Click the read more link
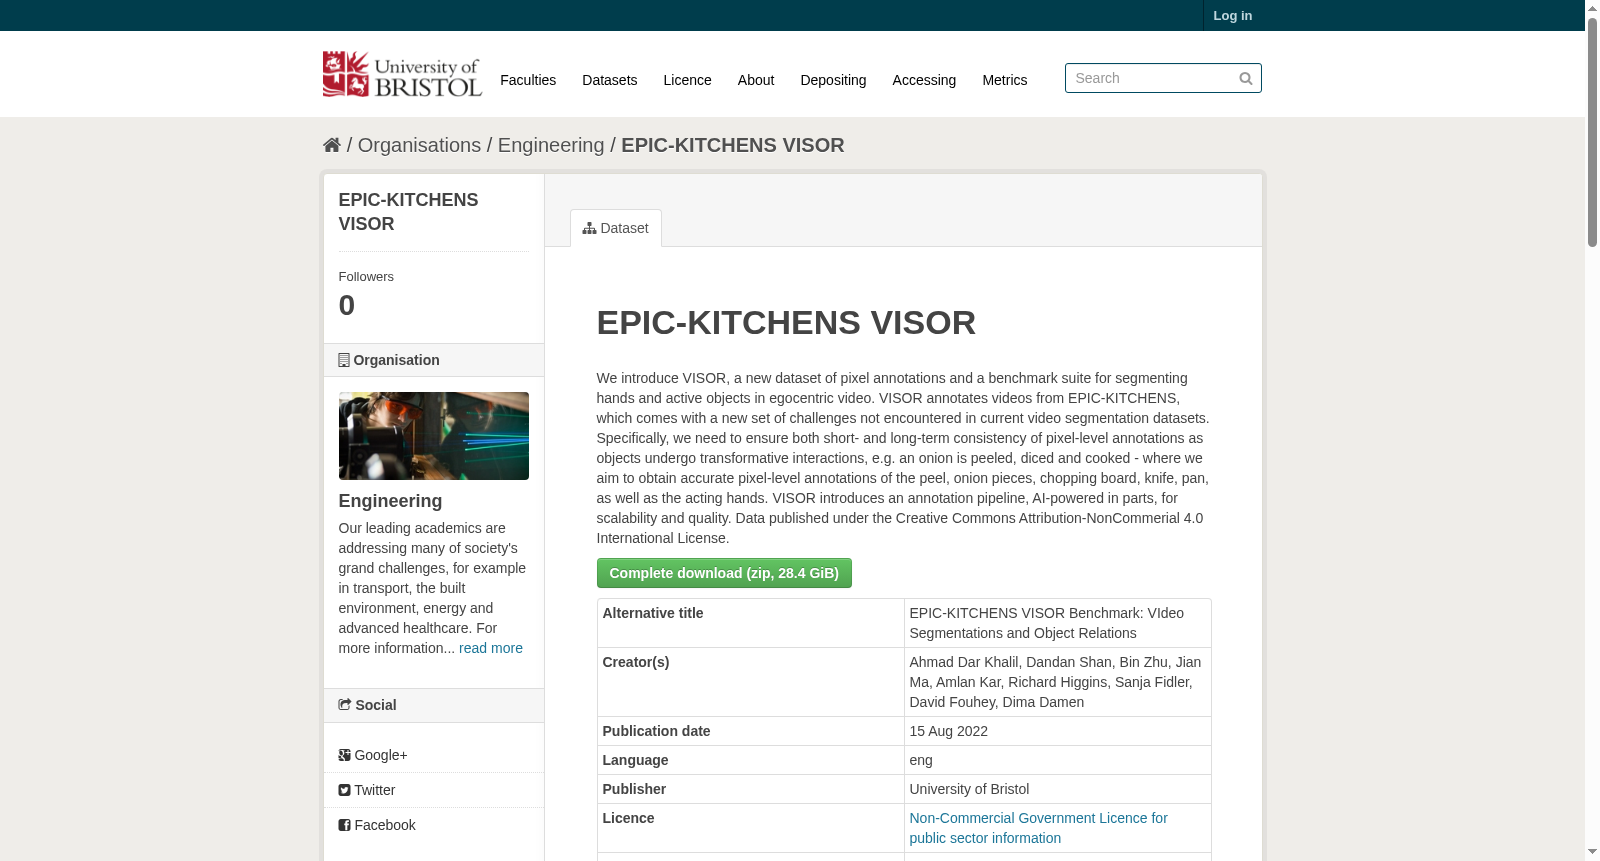The width and height of the screenshot is (1600, 861). click(x=491, y=648)
